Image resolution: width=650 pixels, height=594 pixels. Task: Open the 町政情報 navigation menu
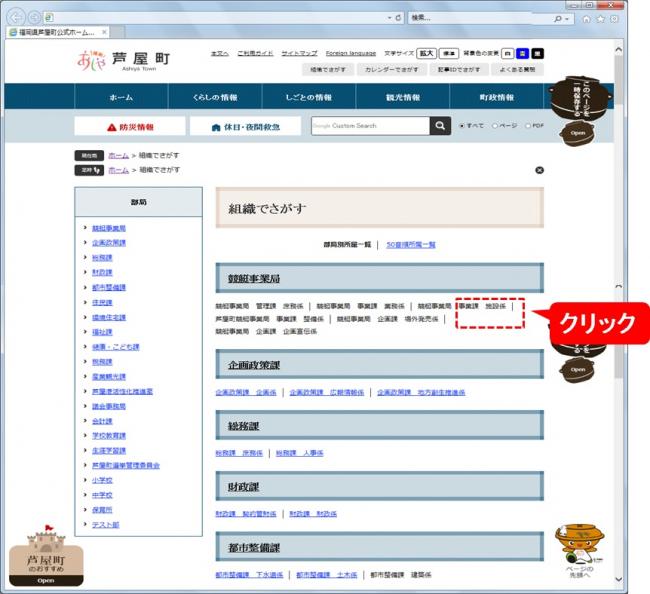pyautogui.click(x=497, y=97)
